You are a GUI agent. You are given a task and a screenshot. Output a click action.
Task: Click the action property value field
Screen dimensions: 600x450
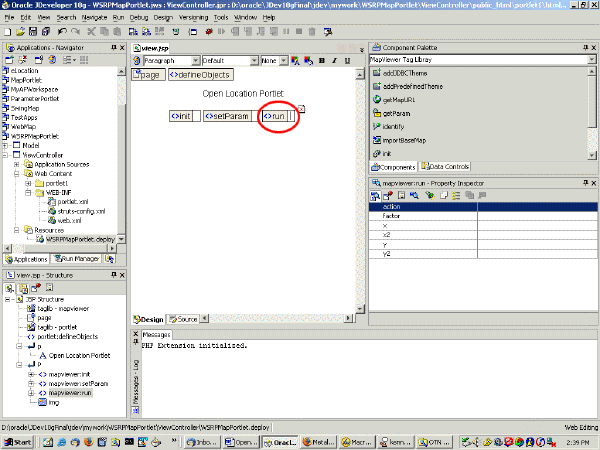click(537, 207)
